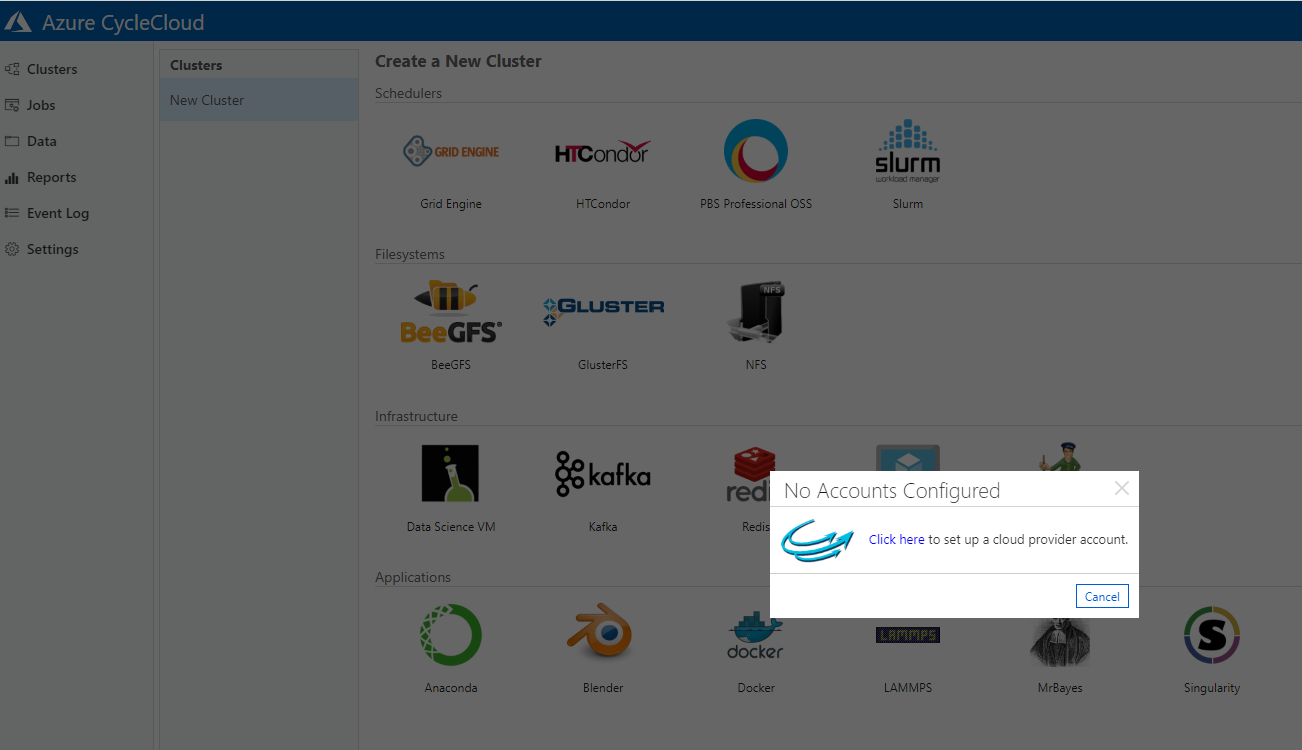Follow the 'Click here' account setup link
This screenshot has width=1302, height=750.
point(896,539)
